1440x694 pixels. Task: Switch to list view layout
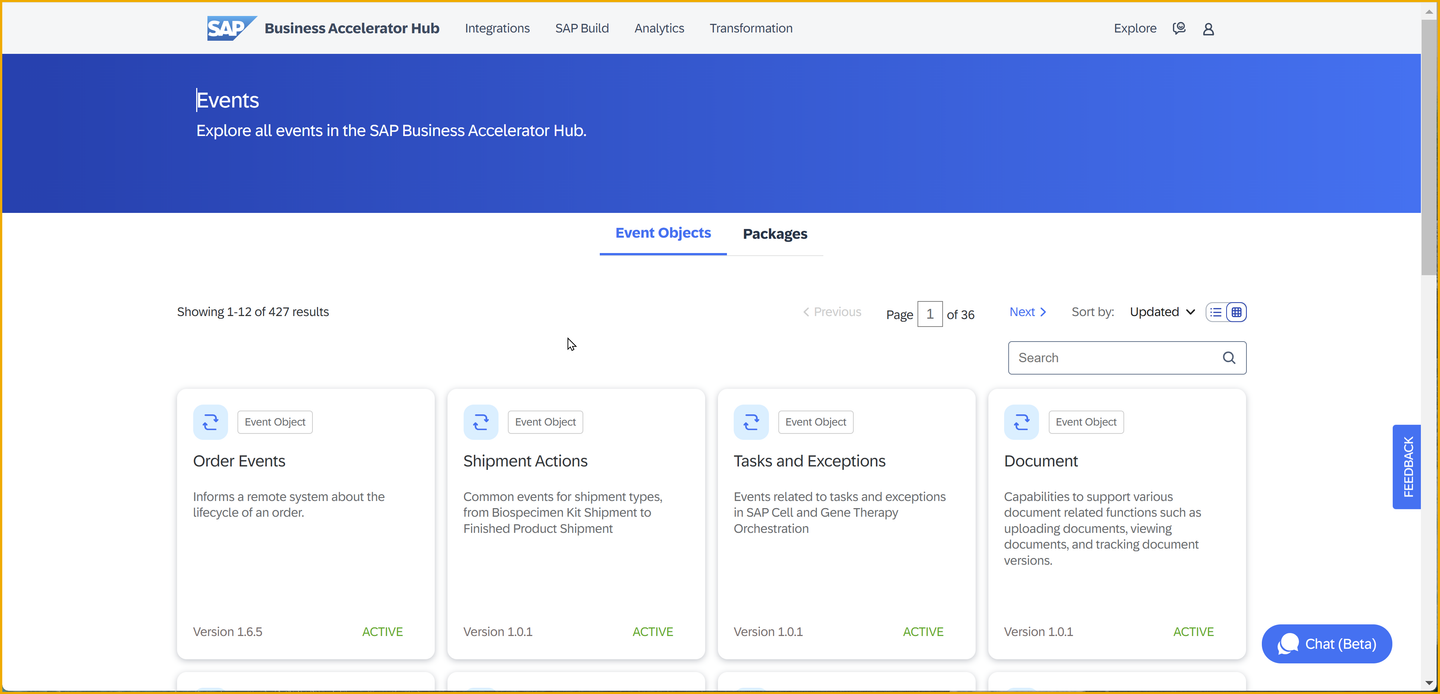1216,312
